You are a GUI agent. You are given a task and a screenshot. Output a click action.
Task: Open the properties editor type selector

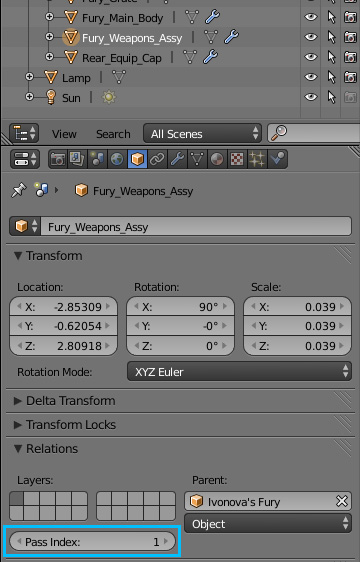pos(25,159)
